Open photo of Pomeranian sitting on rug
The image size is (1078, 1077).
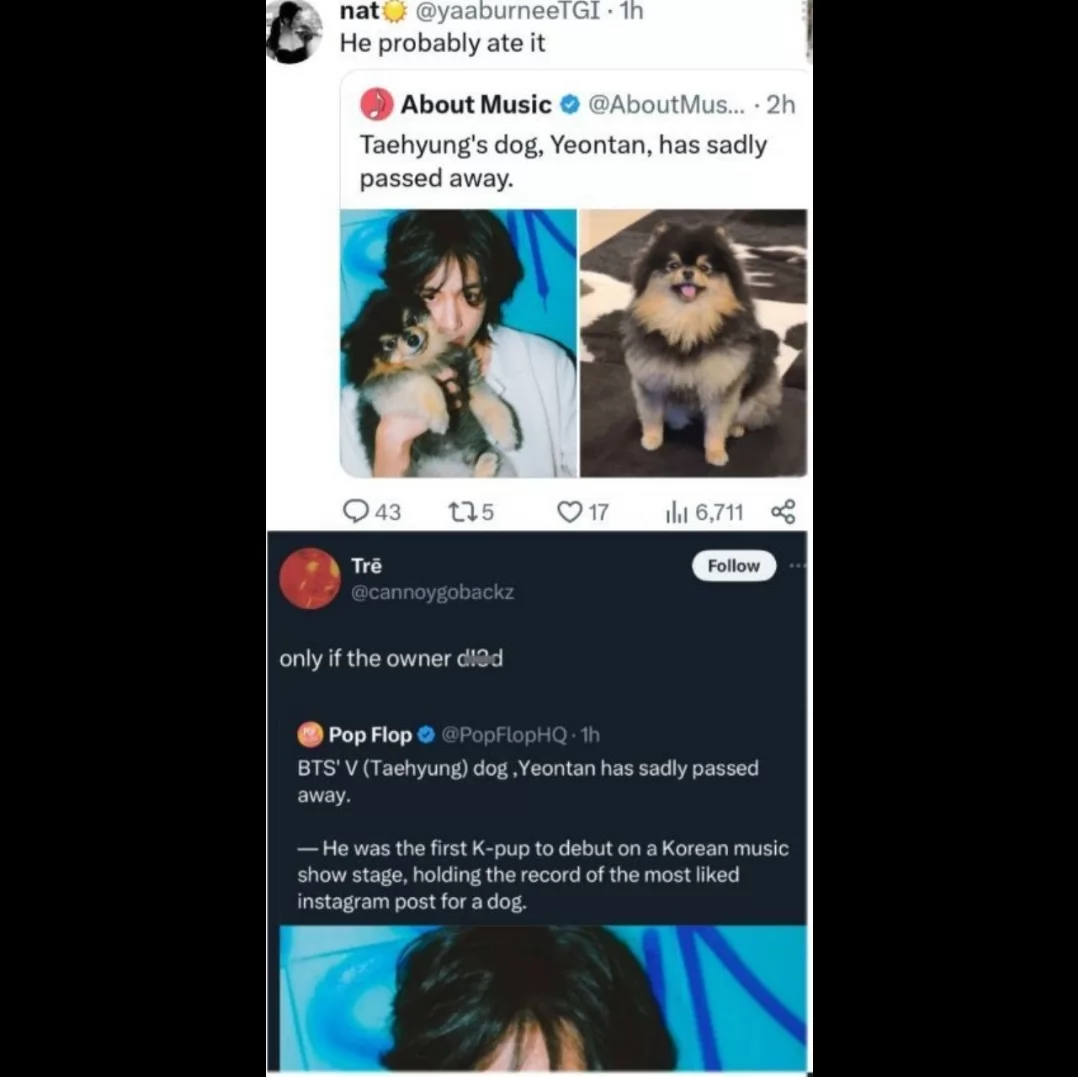tap(693, 343)
